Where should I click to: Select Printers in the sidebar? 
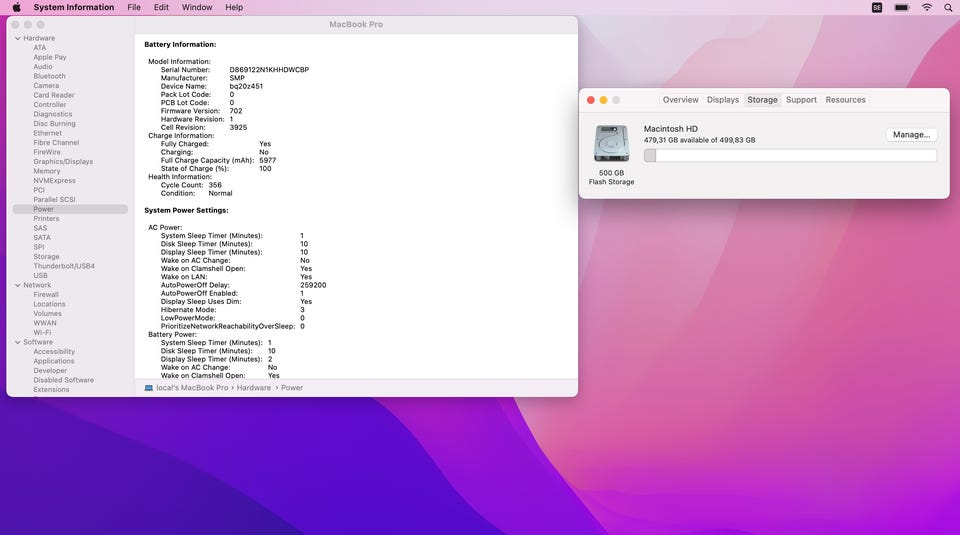coord(47,219)
